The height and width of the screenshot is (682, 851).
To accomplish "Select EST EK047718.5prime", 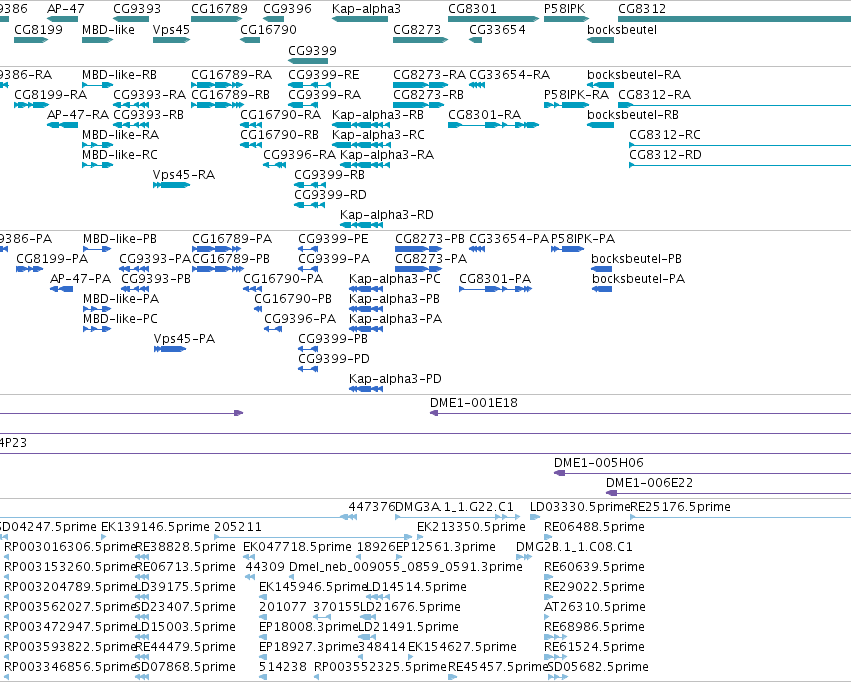I will click(297, 547).
